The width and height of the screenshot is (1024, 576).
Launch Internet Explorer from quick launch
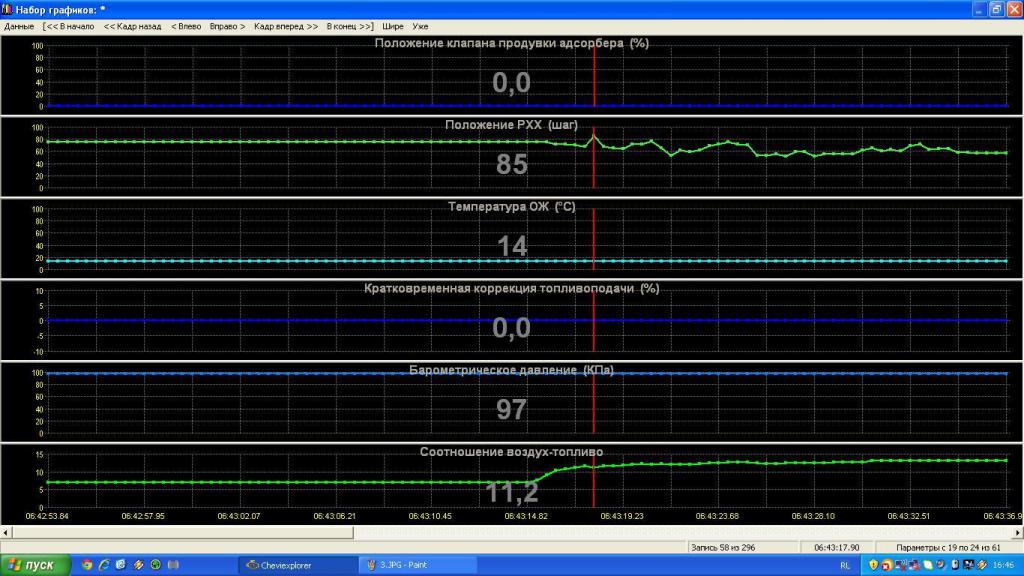pos(104,565)
